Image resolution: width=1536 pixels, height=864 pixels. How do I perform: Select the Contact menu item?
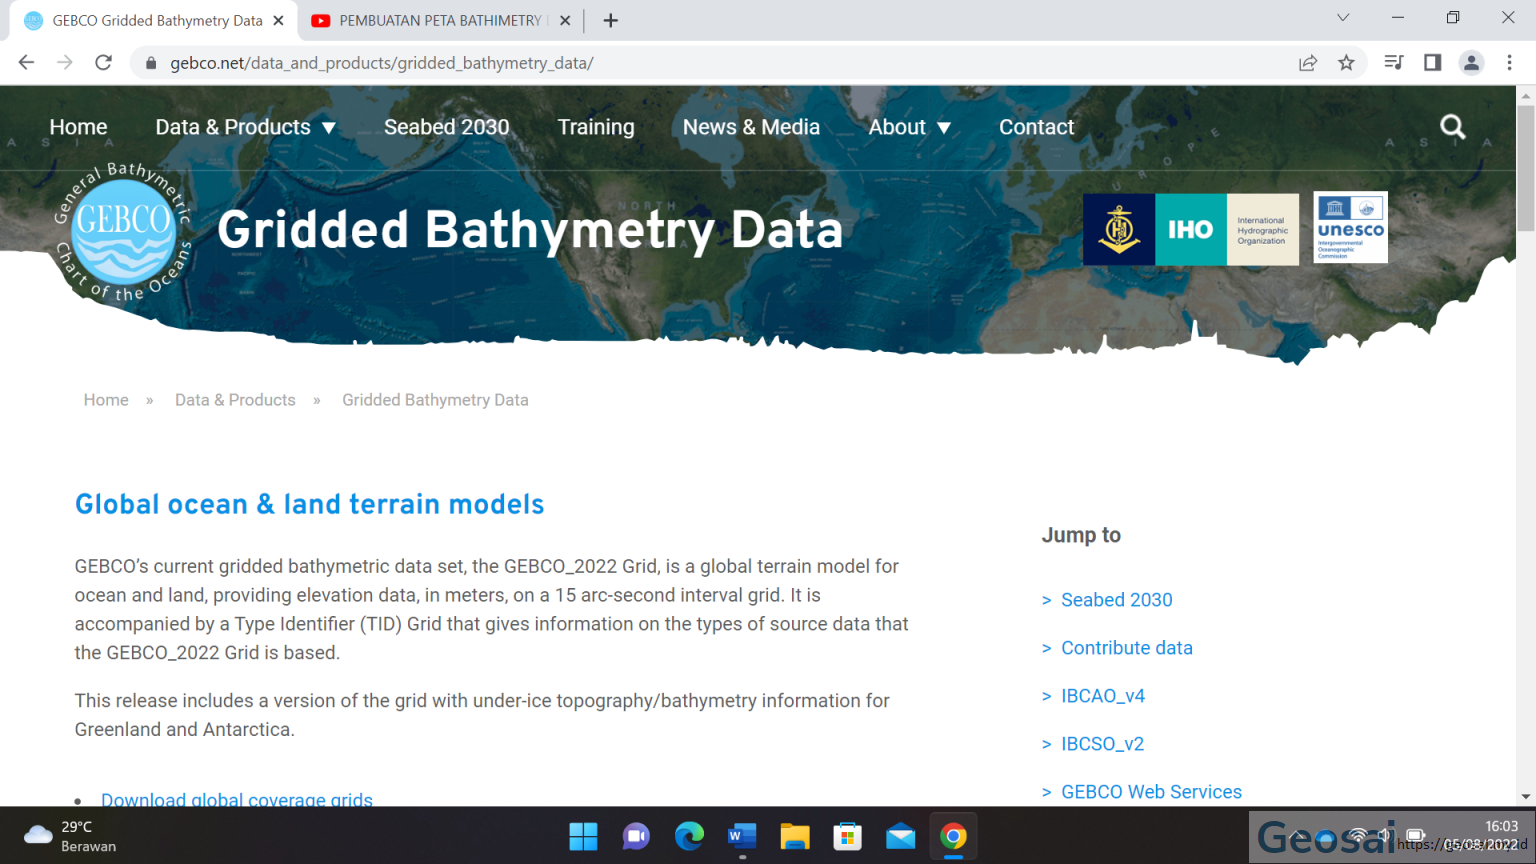[x=1036, y=127]
